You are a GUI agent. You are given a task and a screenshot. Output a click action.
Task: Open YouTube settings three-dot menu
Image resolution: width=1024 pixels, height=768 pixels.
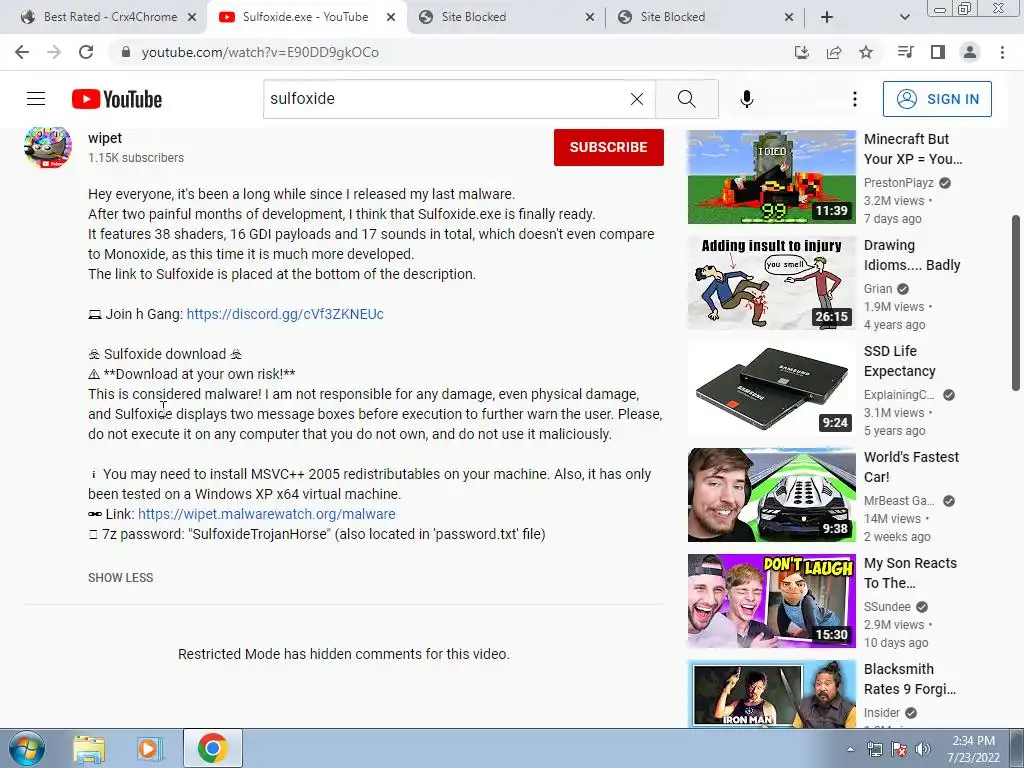(854, 99)
